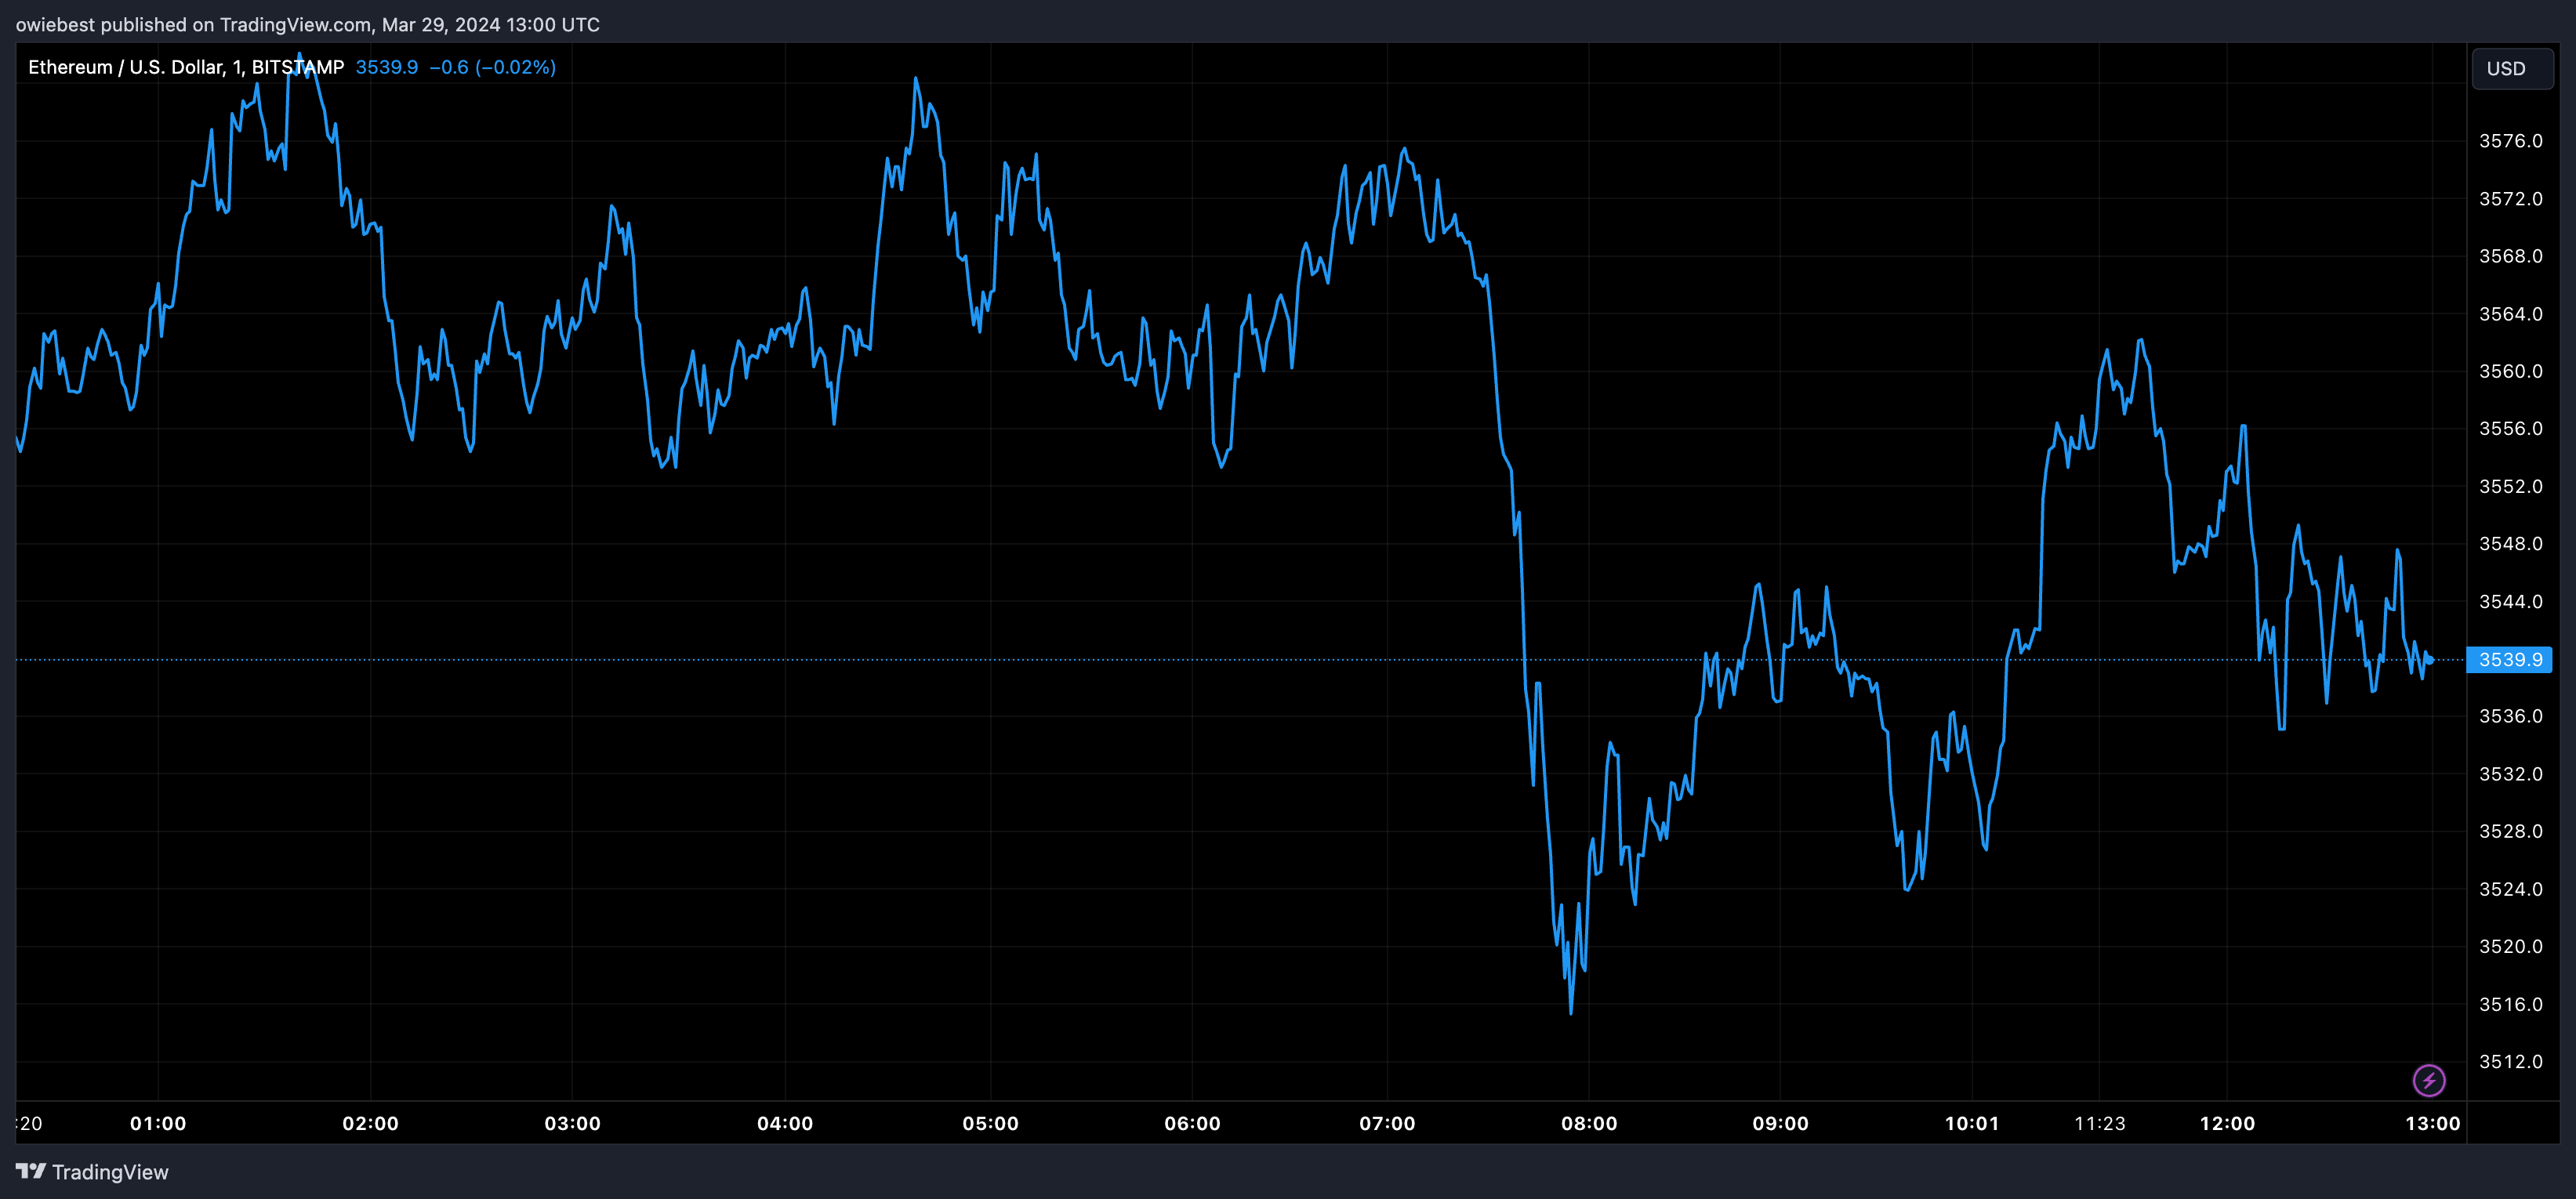Click the purple lightning bolt icon

pos(2429,1080)
